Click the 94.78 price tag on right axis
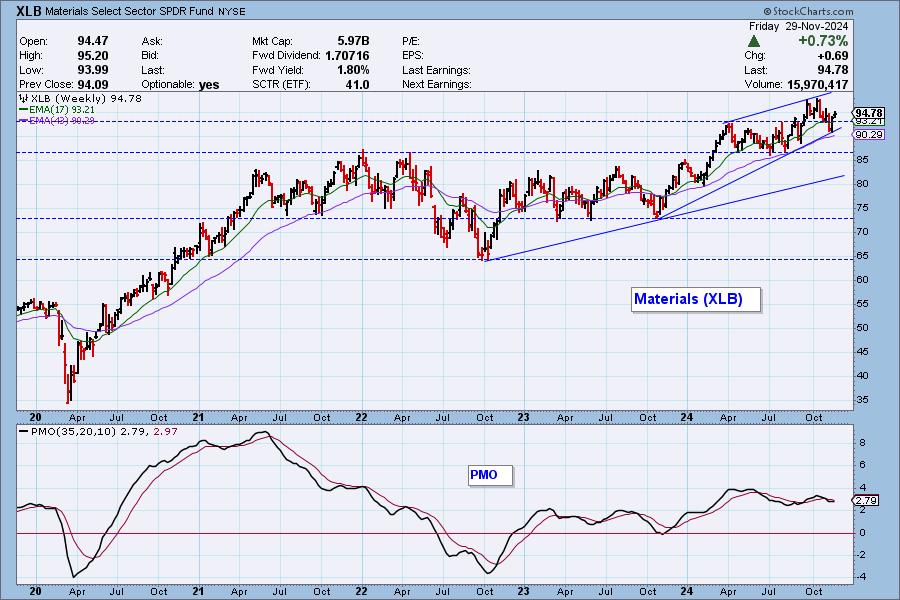The height and width of the screenshot is (600, 900). pyautogui.click(x=868, y=113)
